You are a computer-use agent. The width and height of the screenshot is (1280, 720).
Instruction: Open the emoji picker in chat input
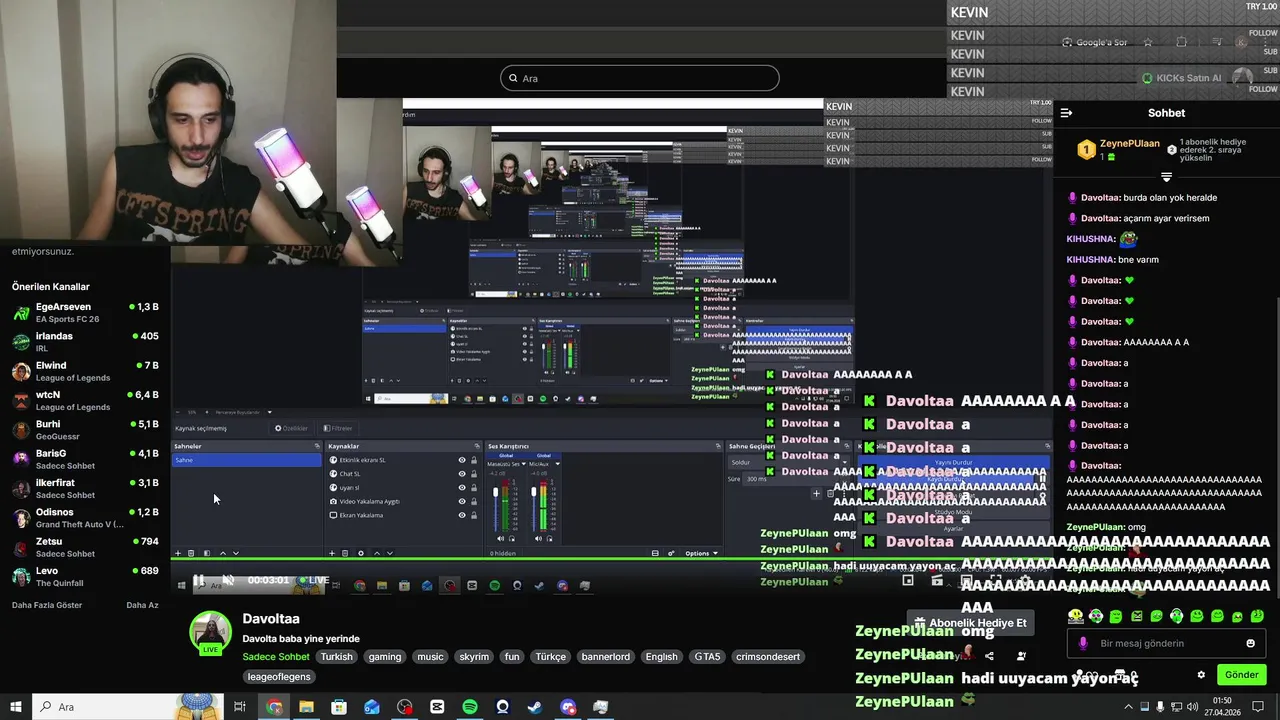1250,643
